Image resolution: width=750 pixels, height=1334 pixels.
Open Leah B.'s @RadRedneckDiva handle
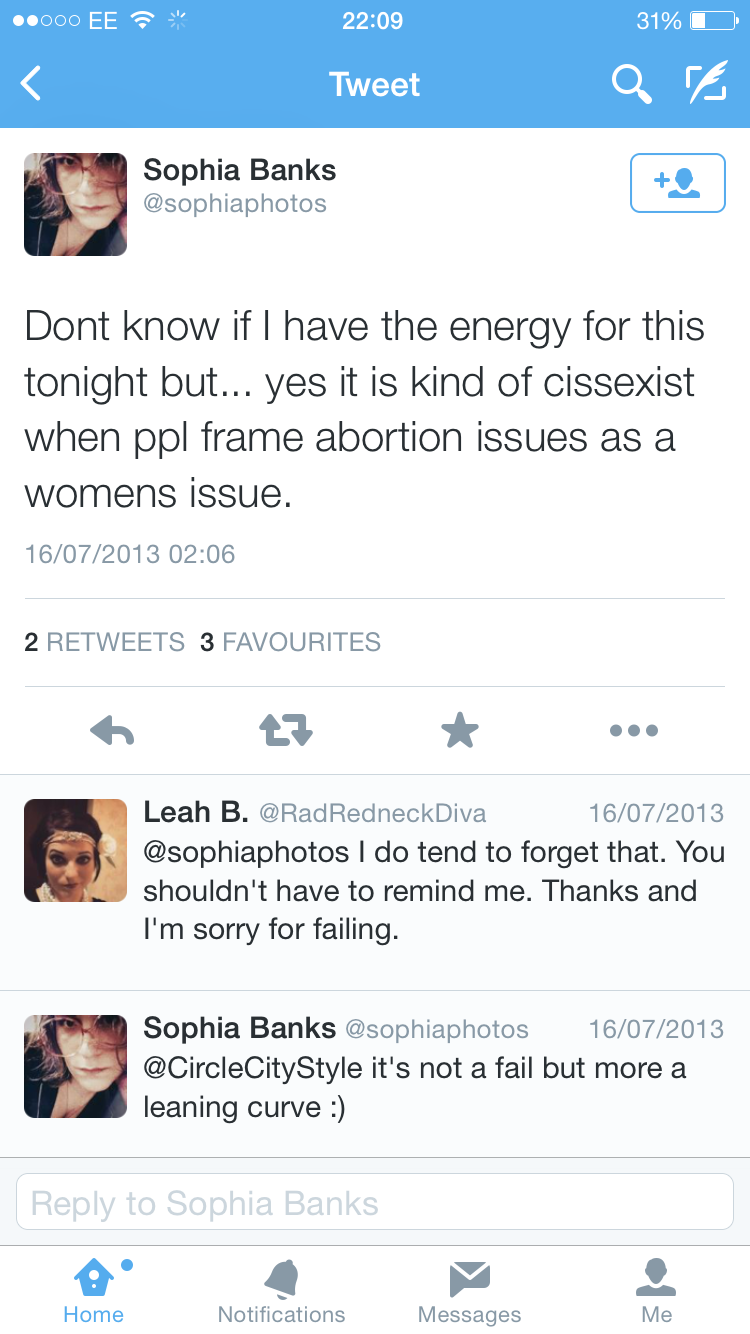coord(373,813)
